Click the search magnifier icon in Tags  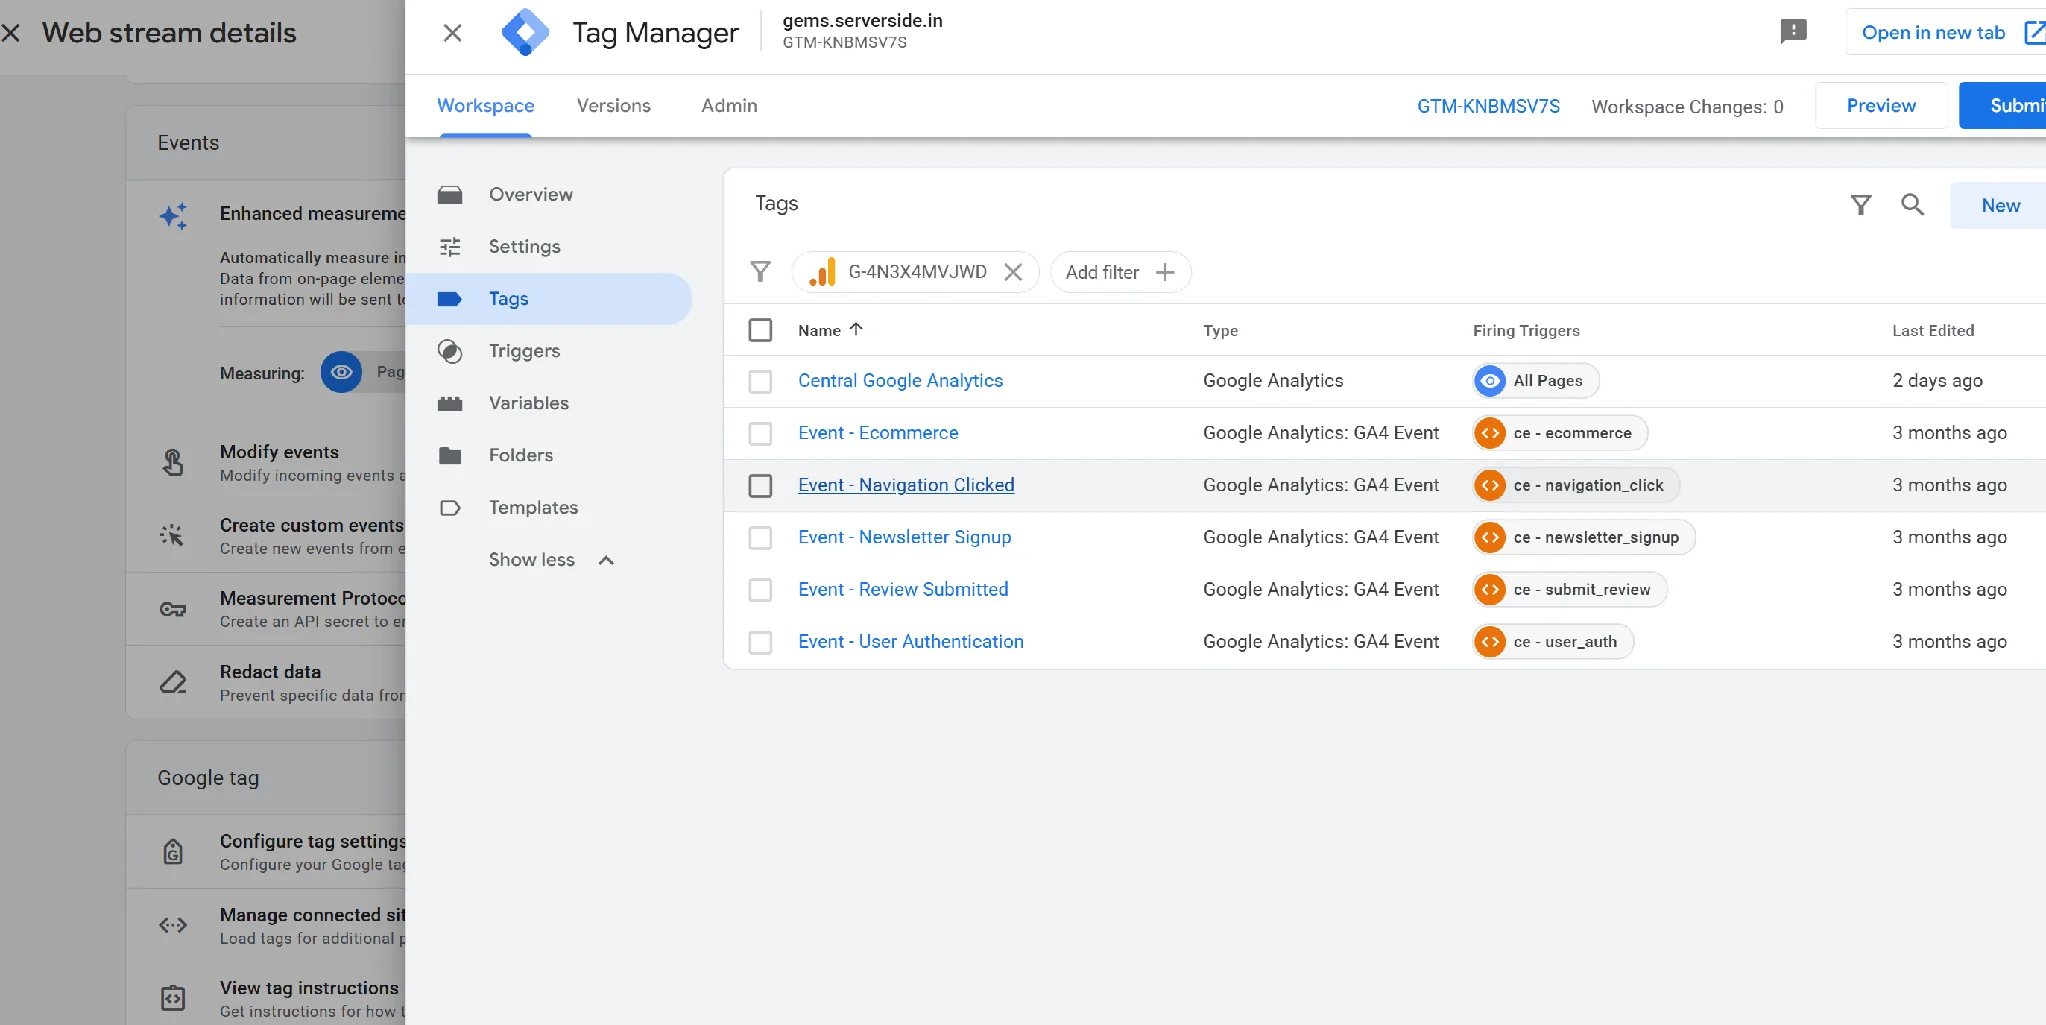coord(1912,205)
